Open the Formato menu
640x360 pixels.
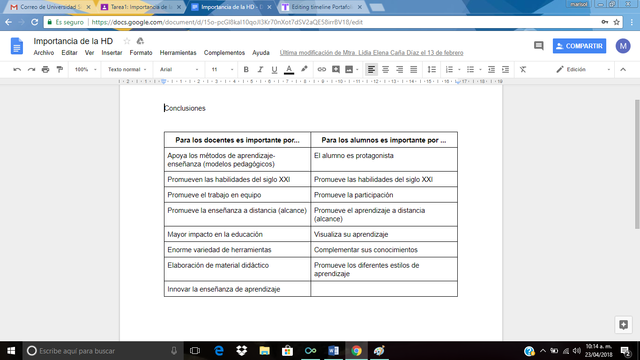(x=141, y=53)
